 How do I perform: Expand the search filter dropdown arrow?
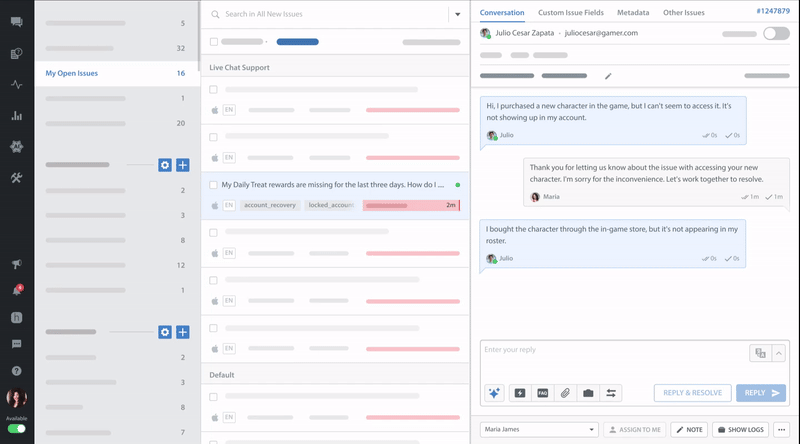pos(457,15)
